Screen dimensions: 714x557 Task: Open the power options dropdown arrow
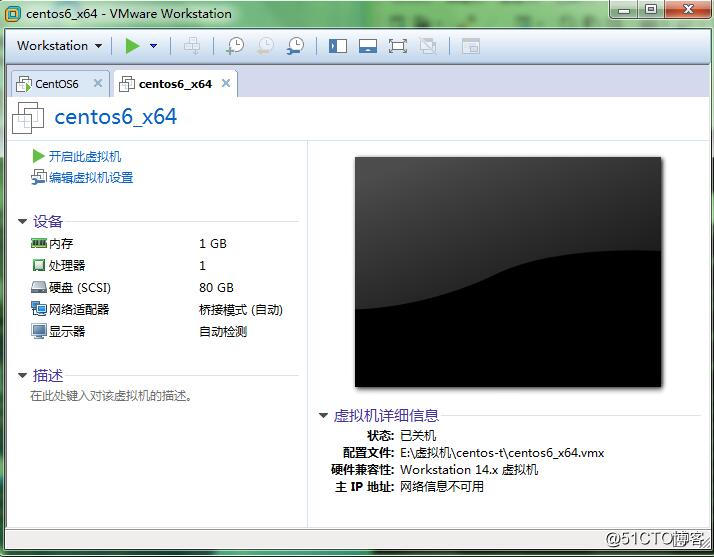(153, 46)
